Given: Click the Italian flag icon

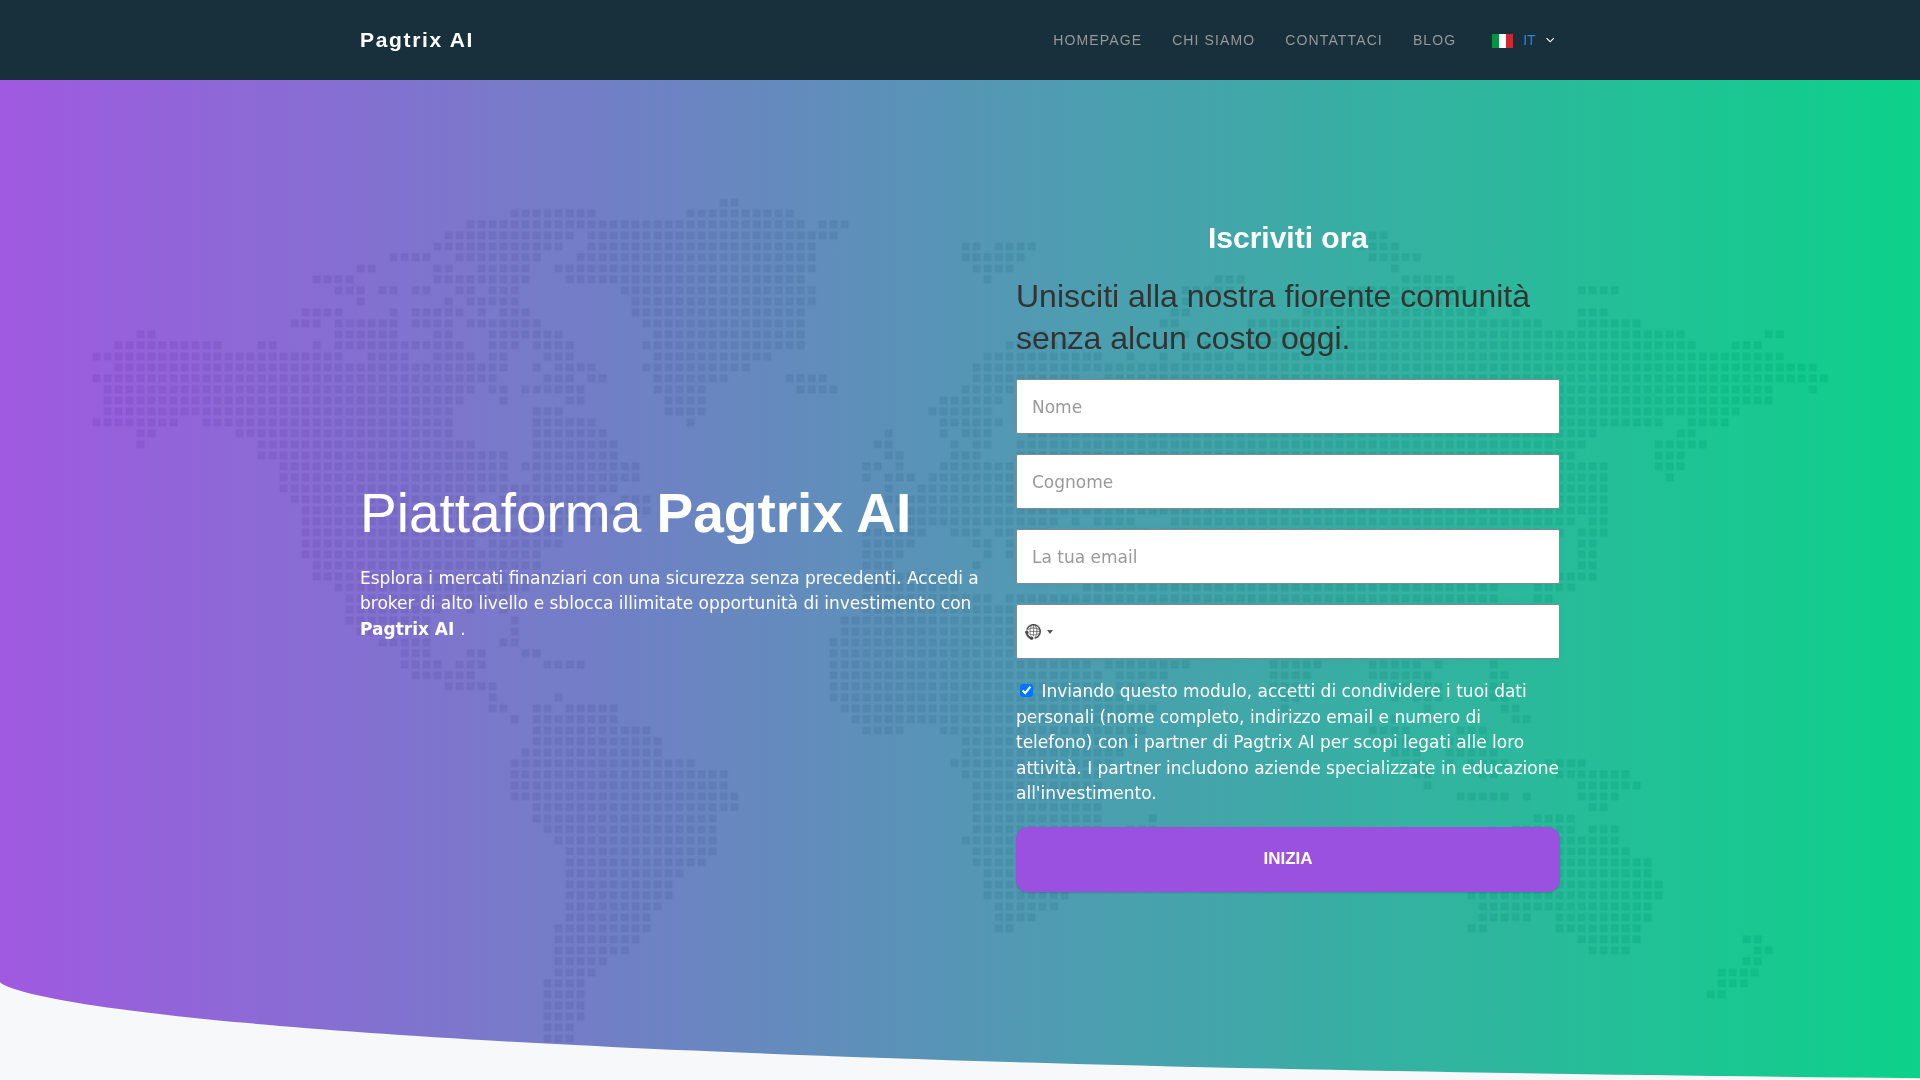Looking at the screenshot, I should point(1502,41).
